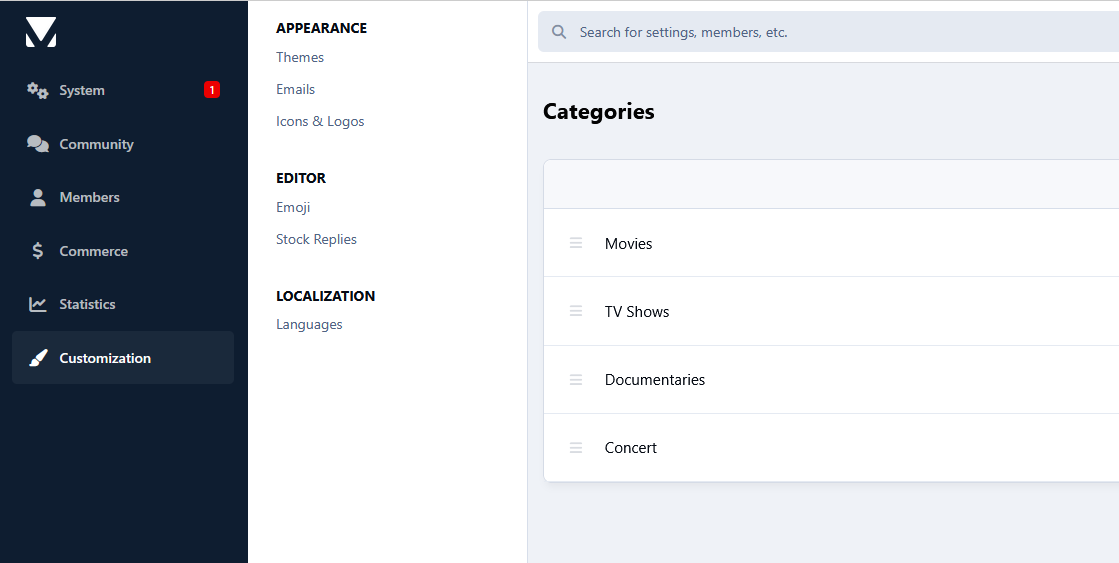Open Emoji editor settings
1119x563 pixels.
pos(293,207)
